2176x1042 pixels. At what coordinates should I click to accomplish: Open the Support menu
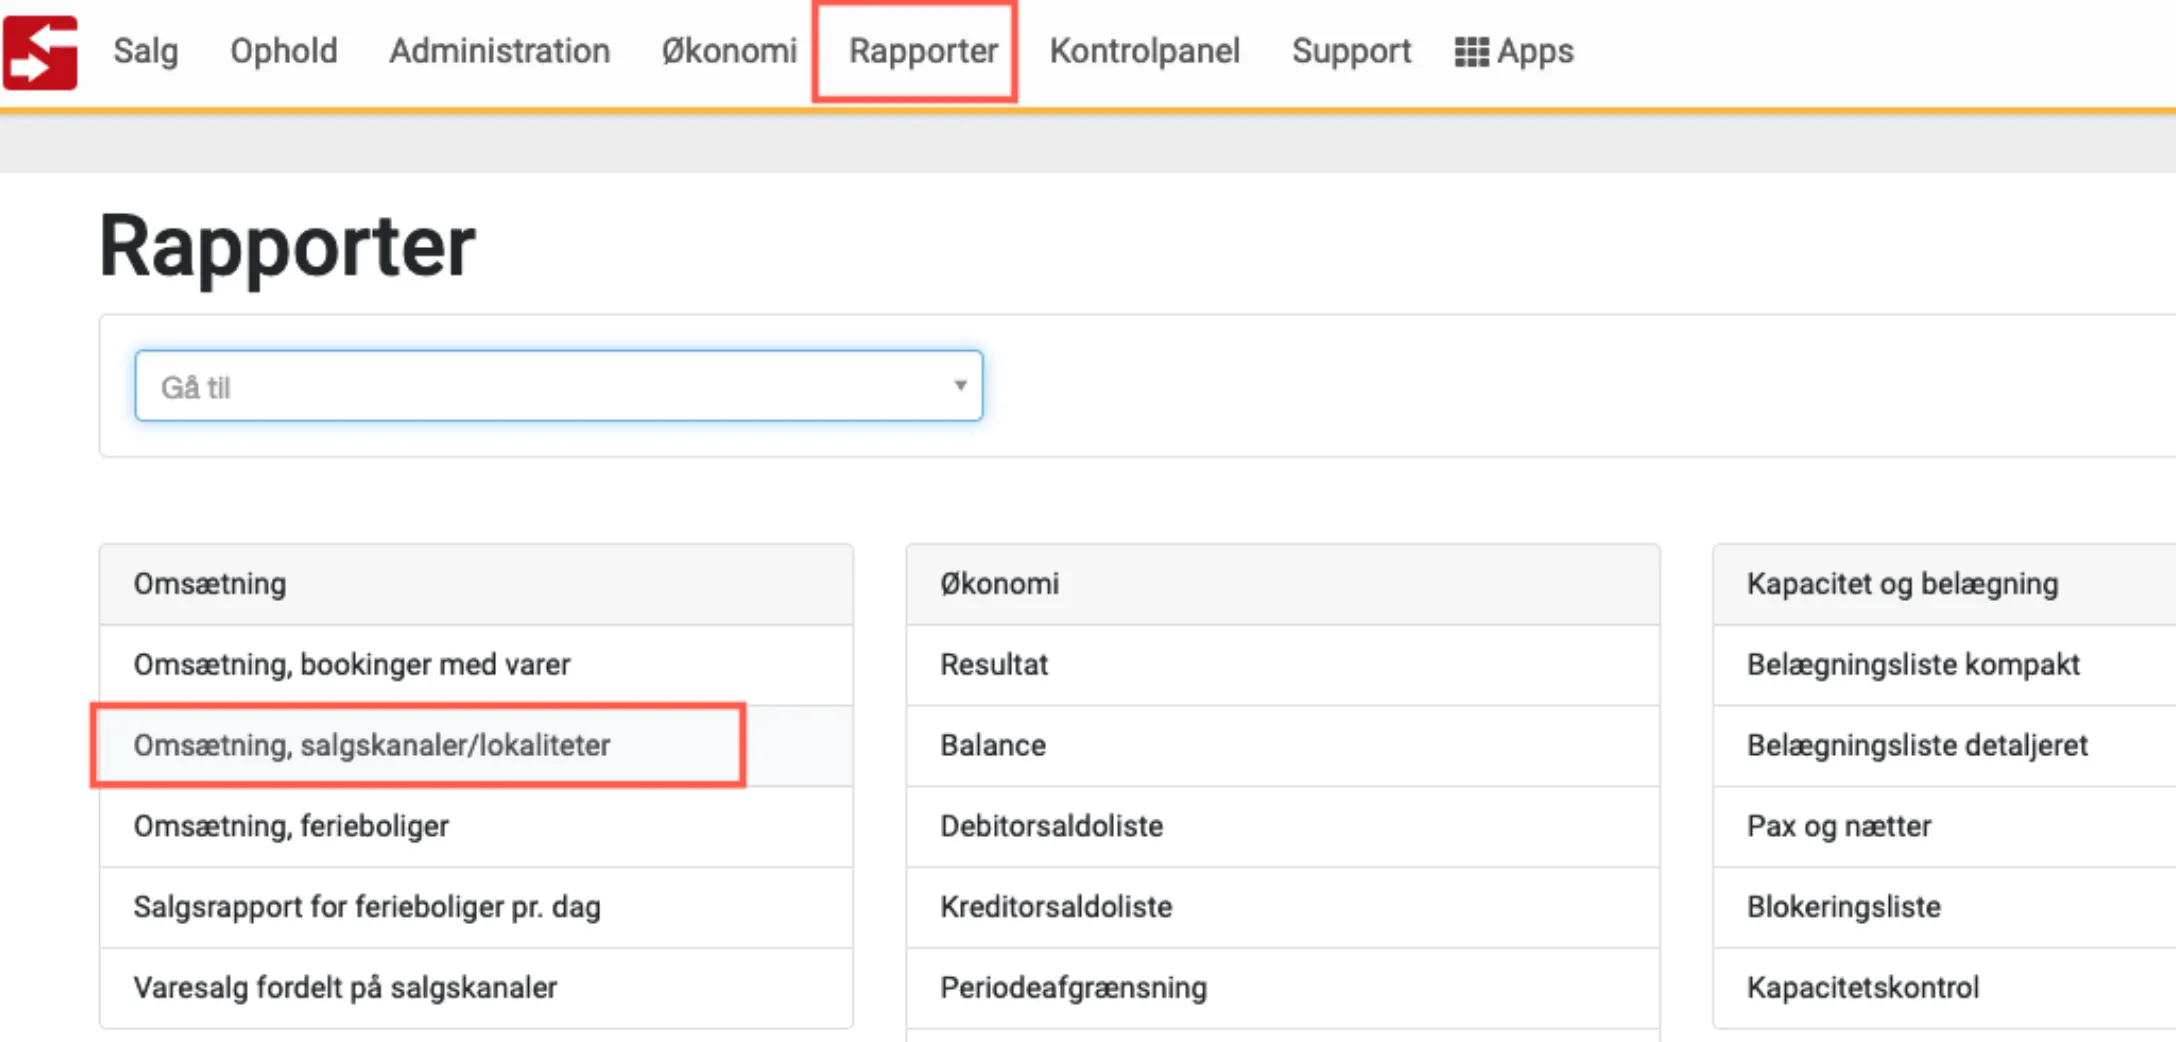[1351, 51]
